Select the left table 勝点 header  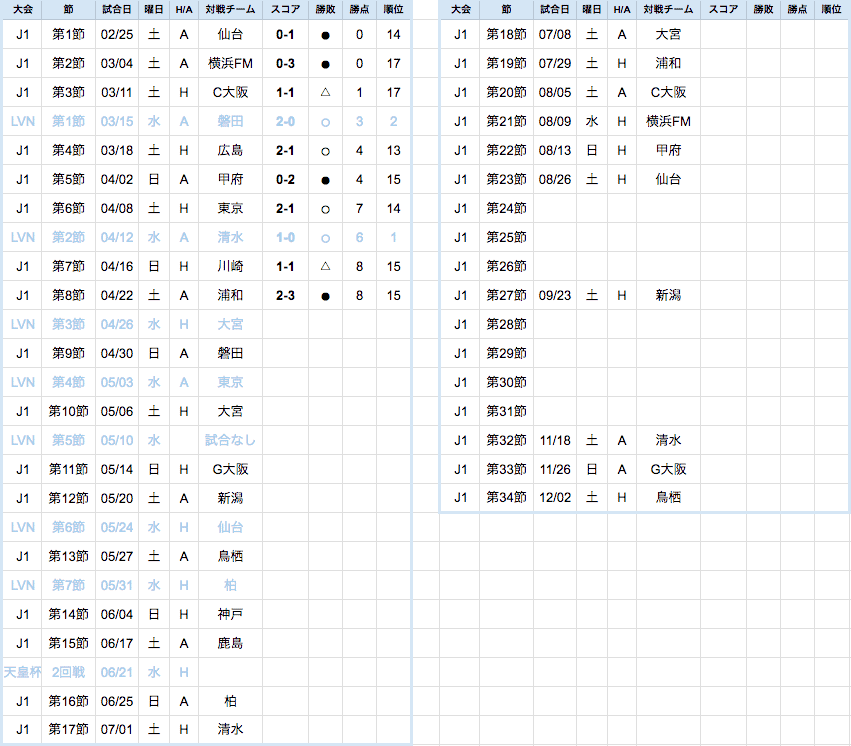[x=359, y=10]
